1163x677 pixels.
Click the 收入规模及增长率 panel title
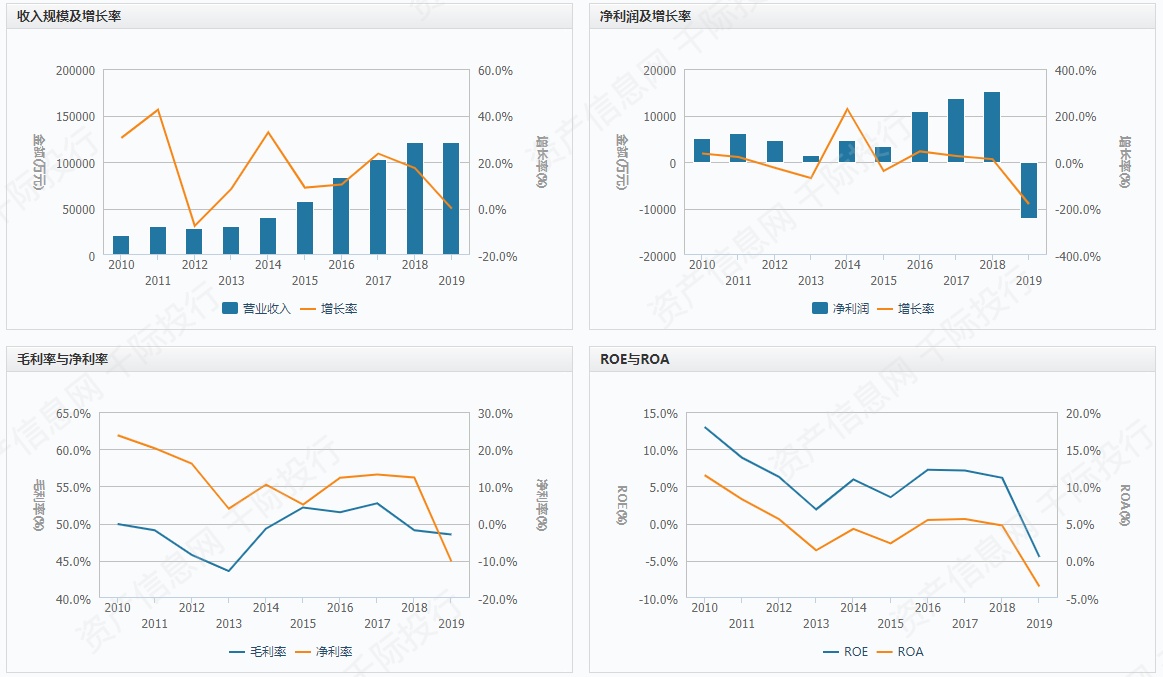pyautogui.click(x=69, y=16)
